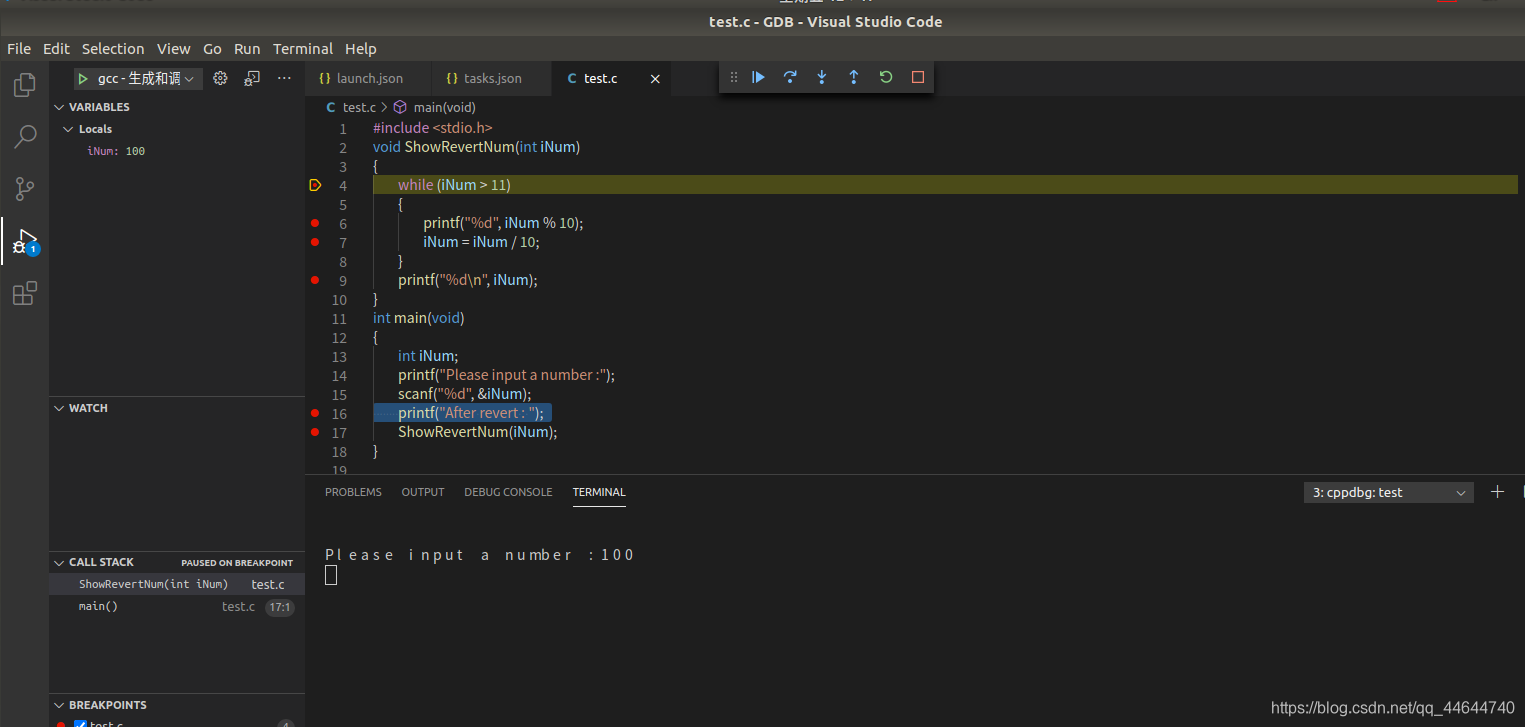Viewport: 1525px width, 727px height.
Task: Create new terminal with plus icon
Action: coord(1497,492)
